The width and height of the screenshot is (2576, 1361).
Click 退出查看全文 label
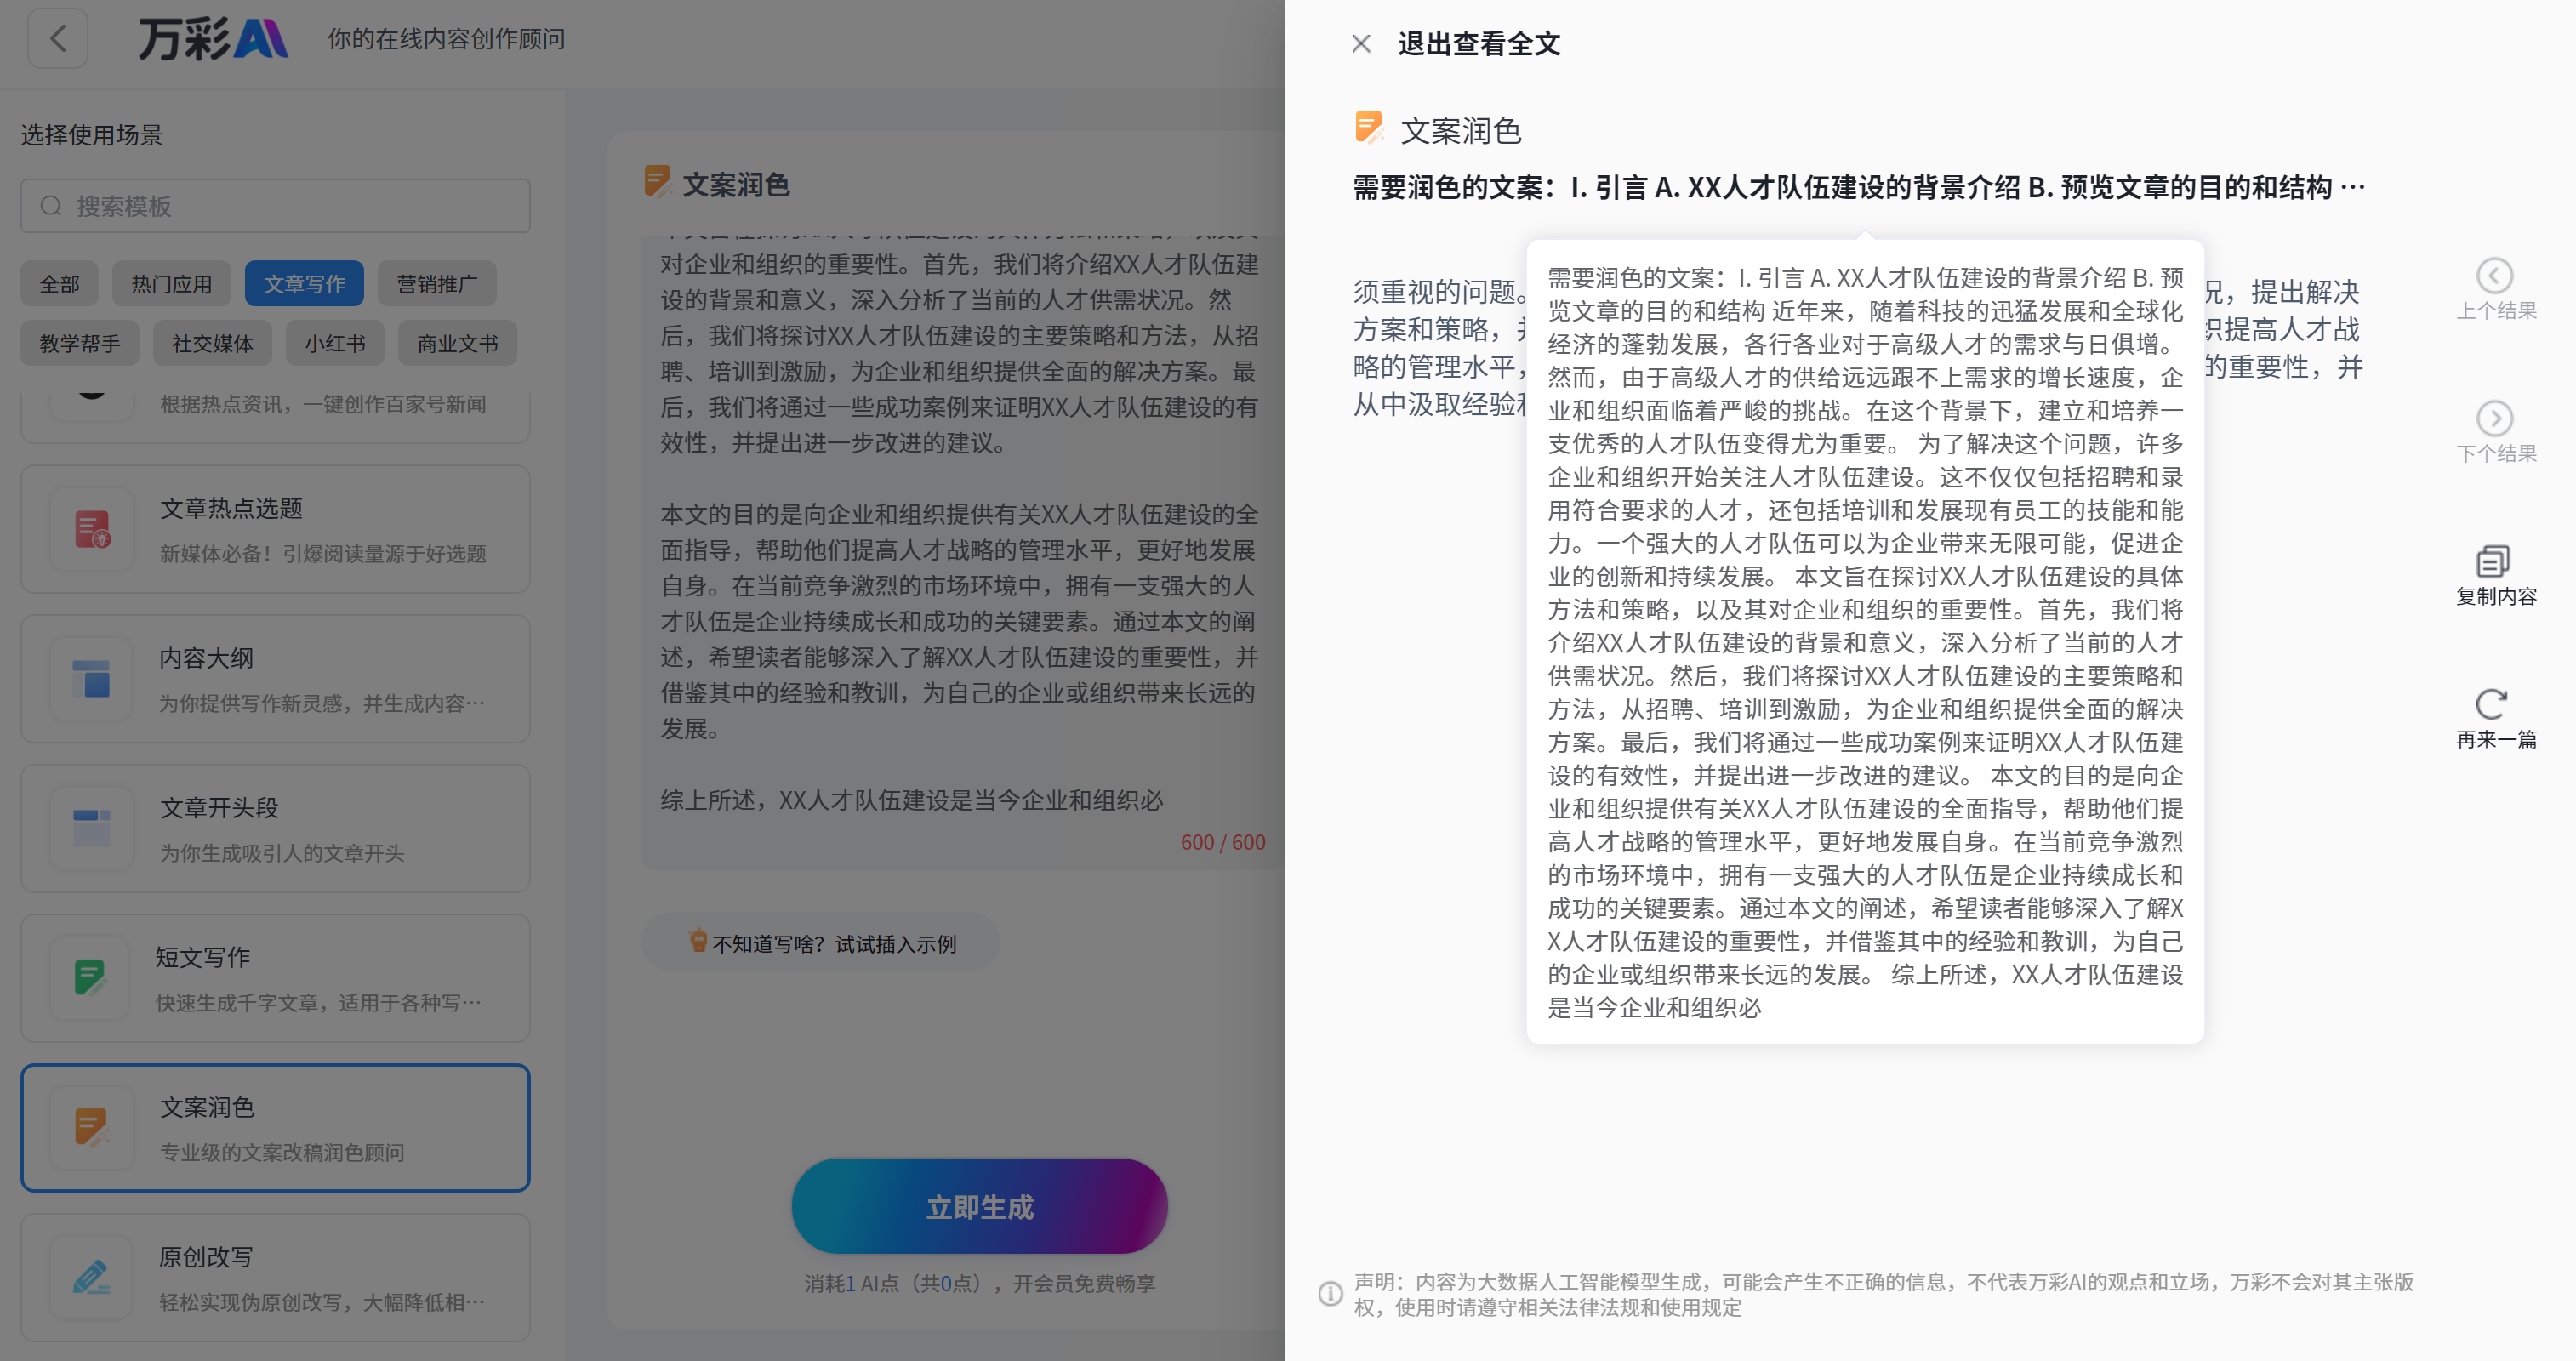[x=1479, y=44]
